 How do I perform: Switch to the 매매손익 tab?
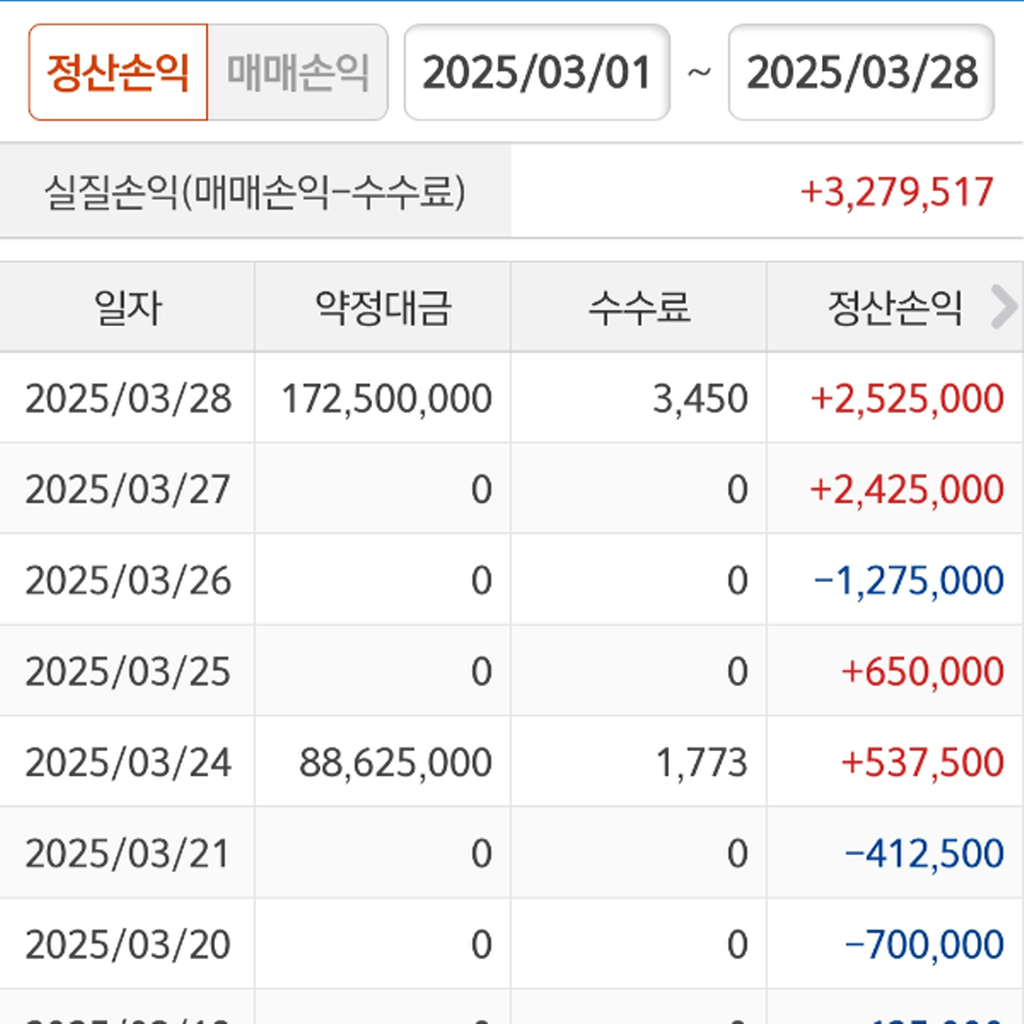coord(297,73)
